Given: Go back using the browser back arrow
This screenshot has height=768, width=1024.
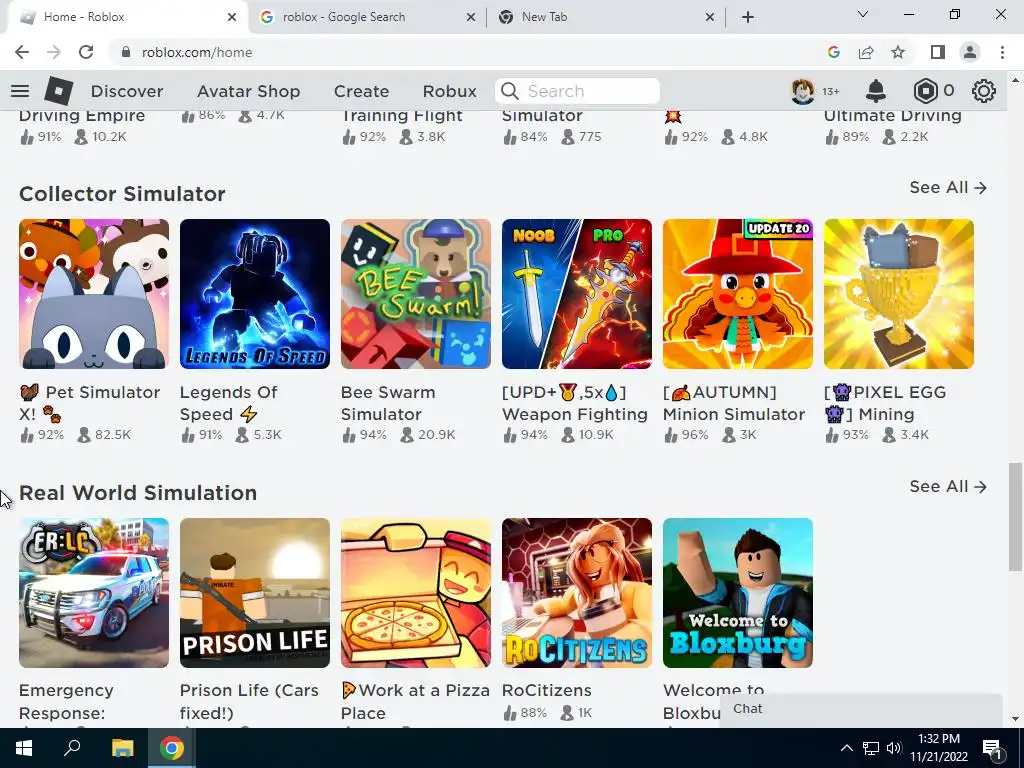Looking at the screenshot, I should pyautogui.click(x=22, y=52).
